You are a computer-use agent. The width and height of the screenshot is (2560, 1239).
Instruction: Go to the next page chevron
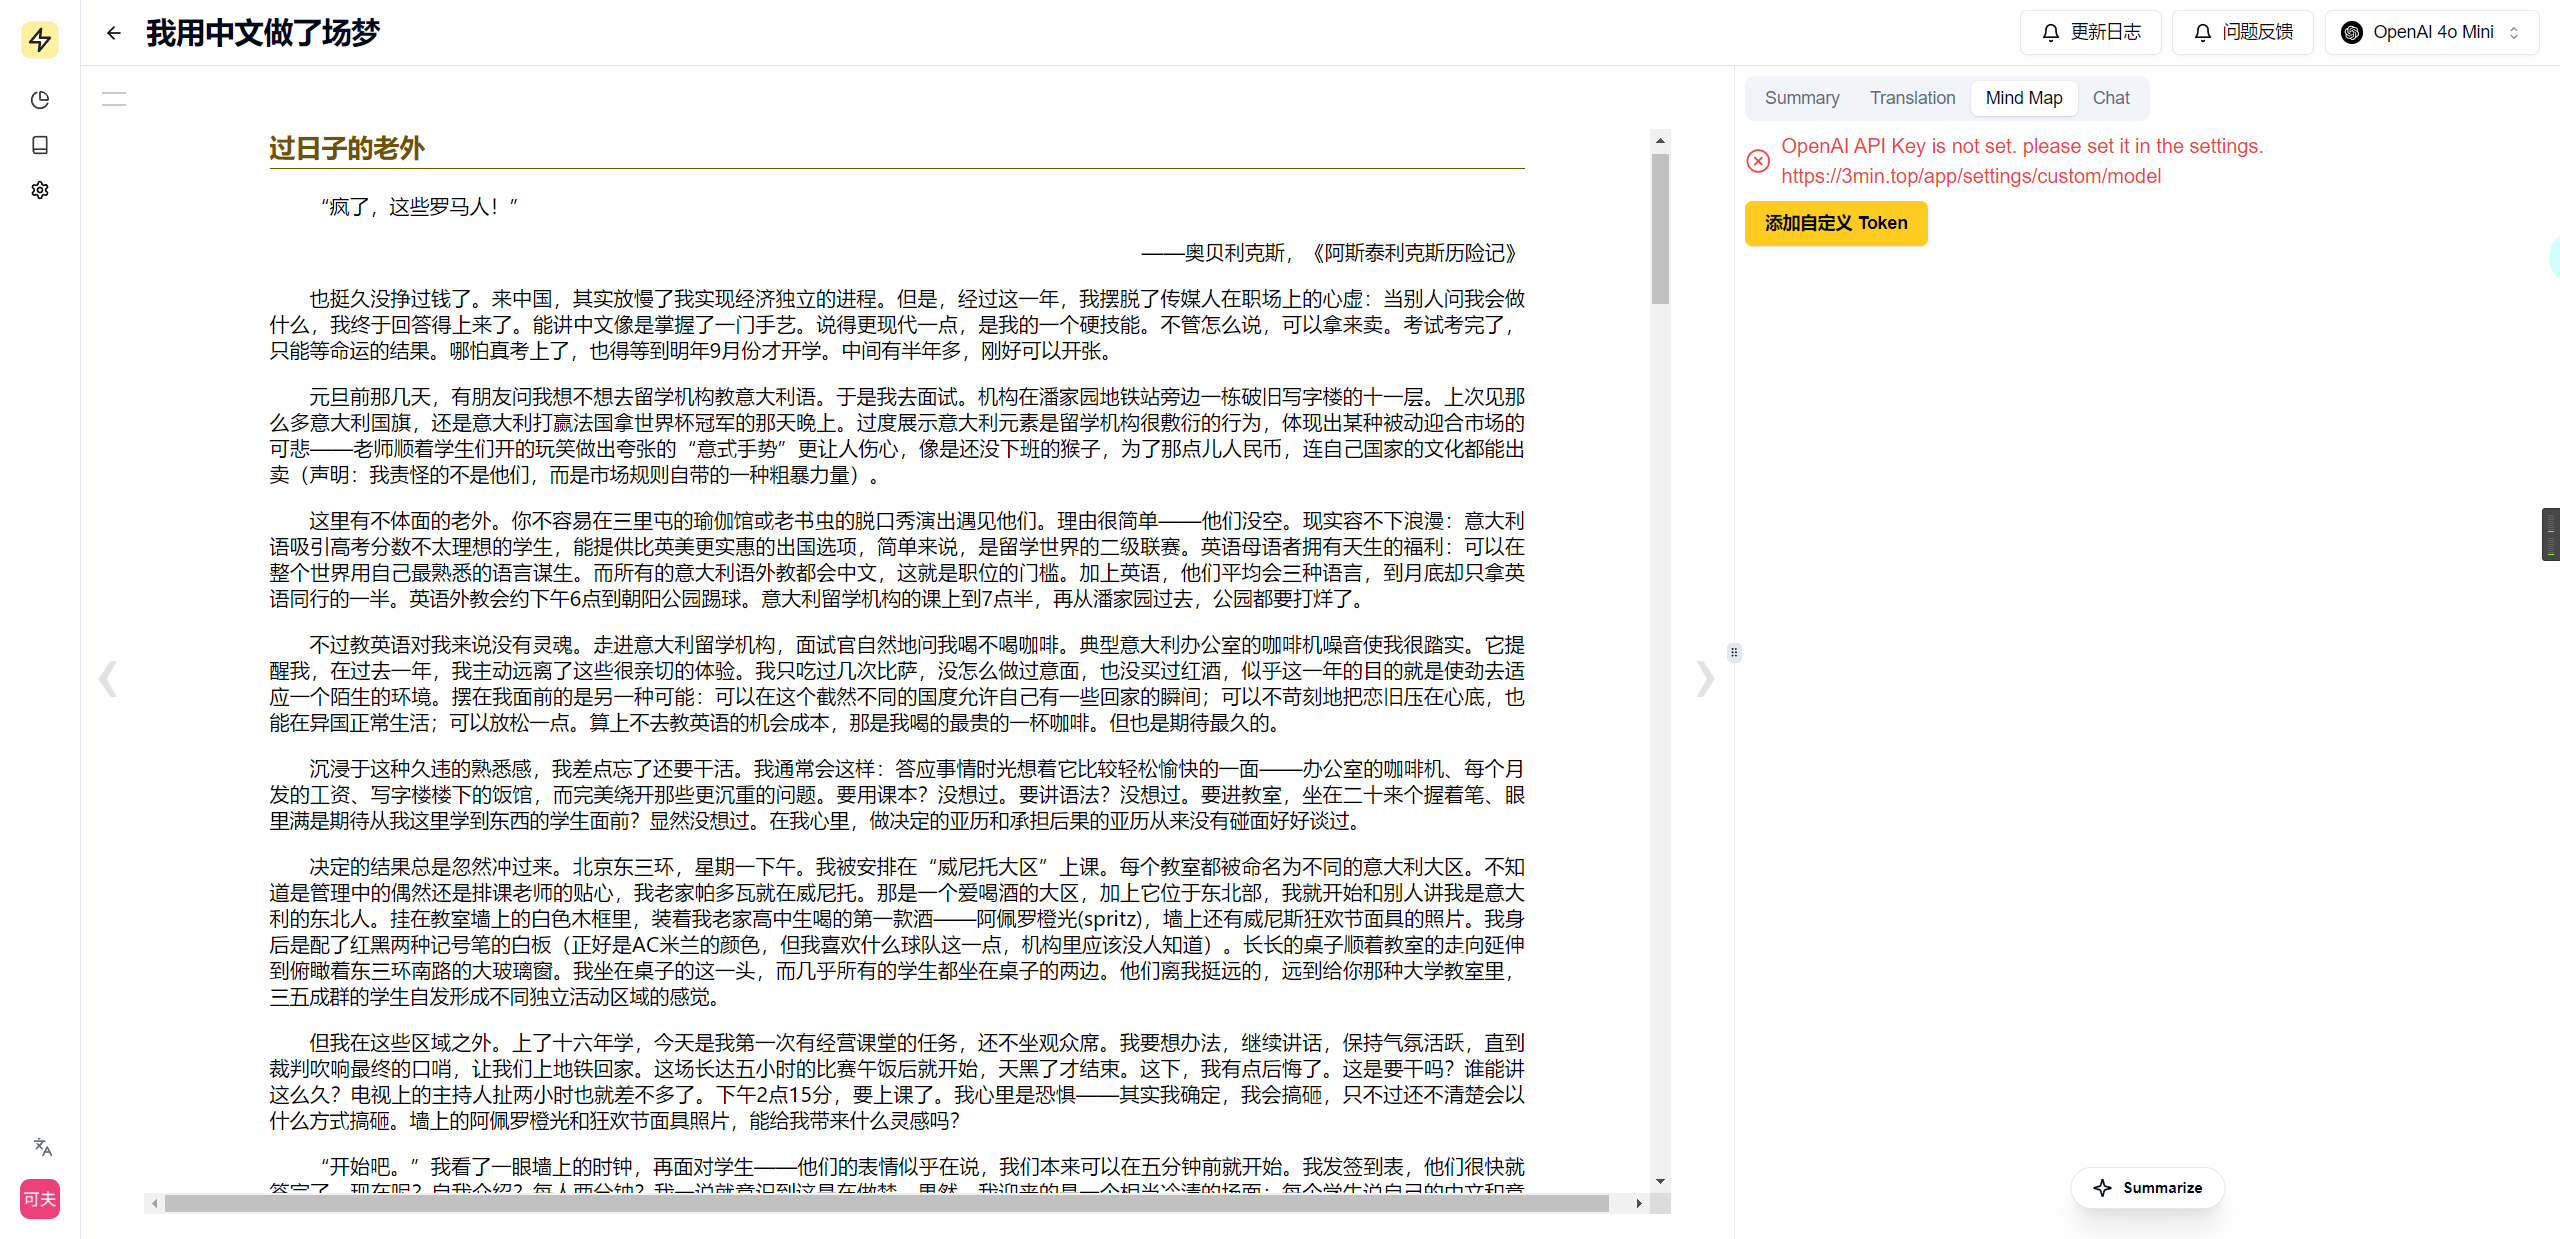[1705, 679]
